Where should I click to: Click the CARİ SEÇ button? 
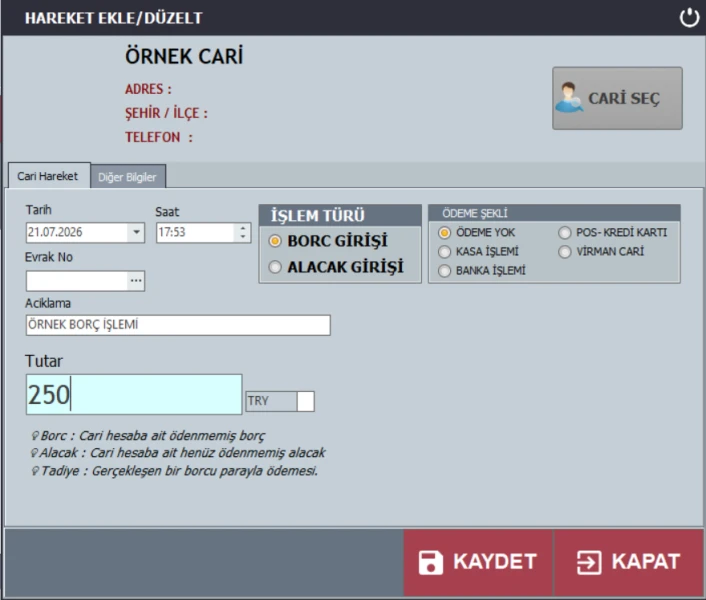point(617,98)
